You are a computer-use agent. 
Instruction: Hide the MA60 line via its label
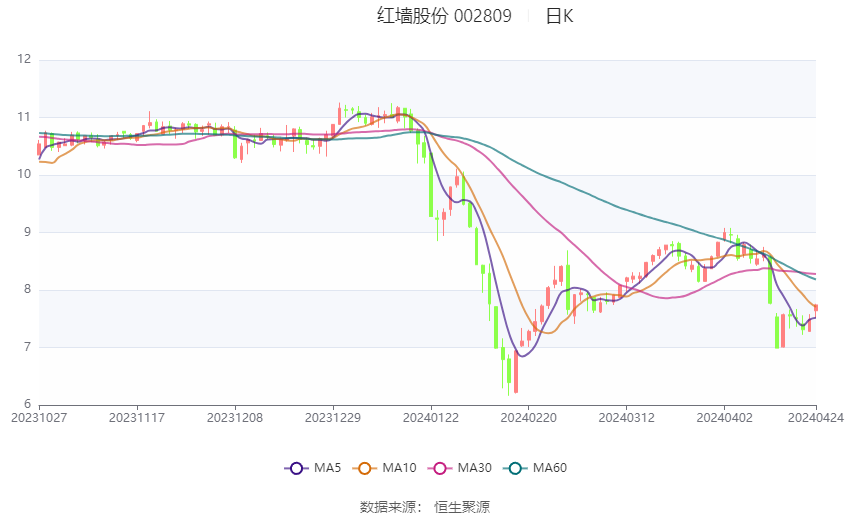(x=550, y=468)
